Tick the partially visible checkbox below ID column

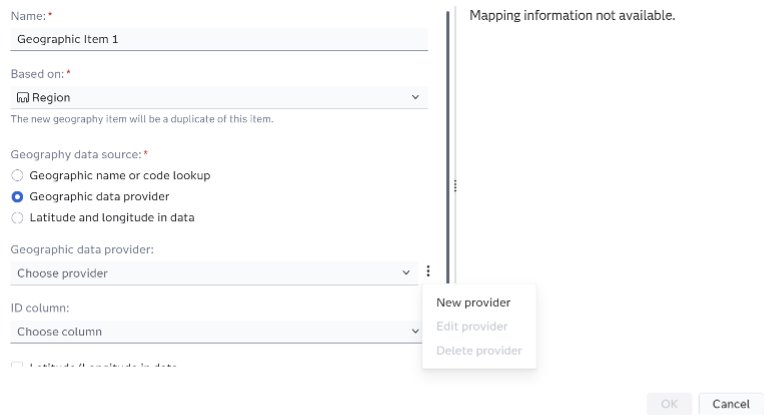tap(17, 366)
